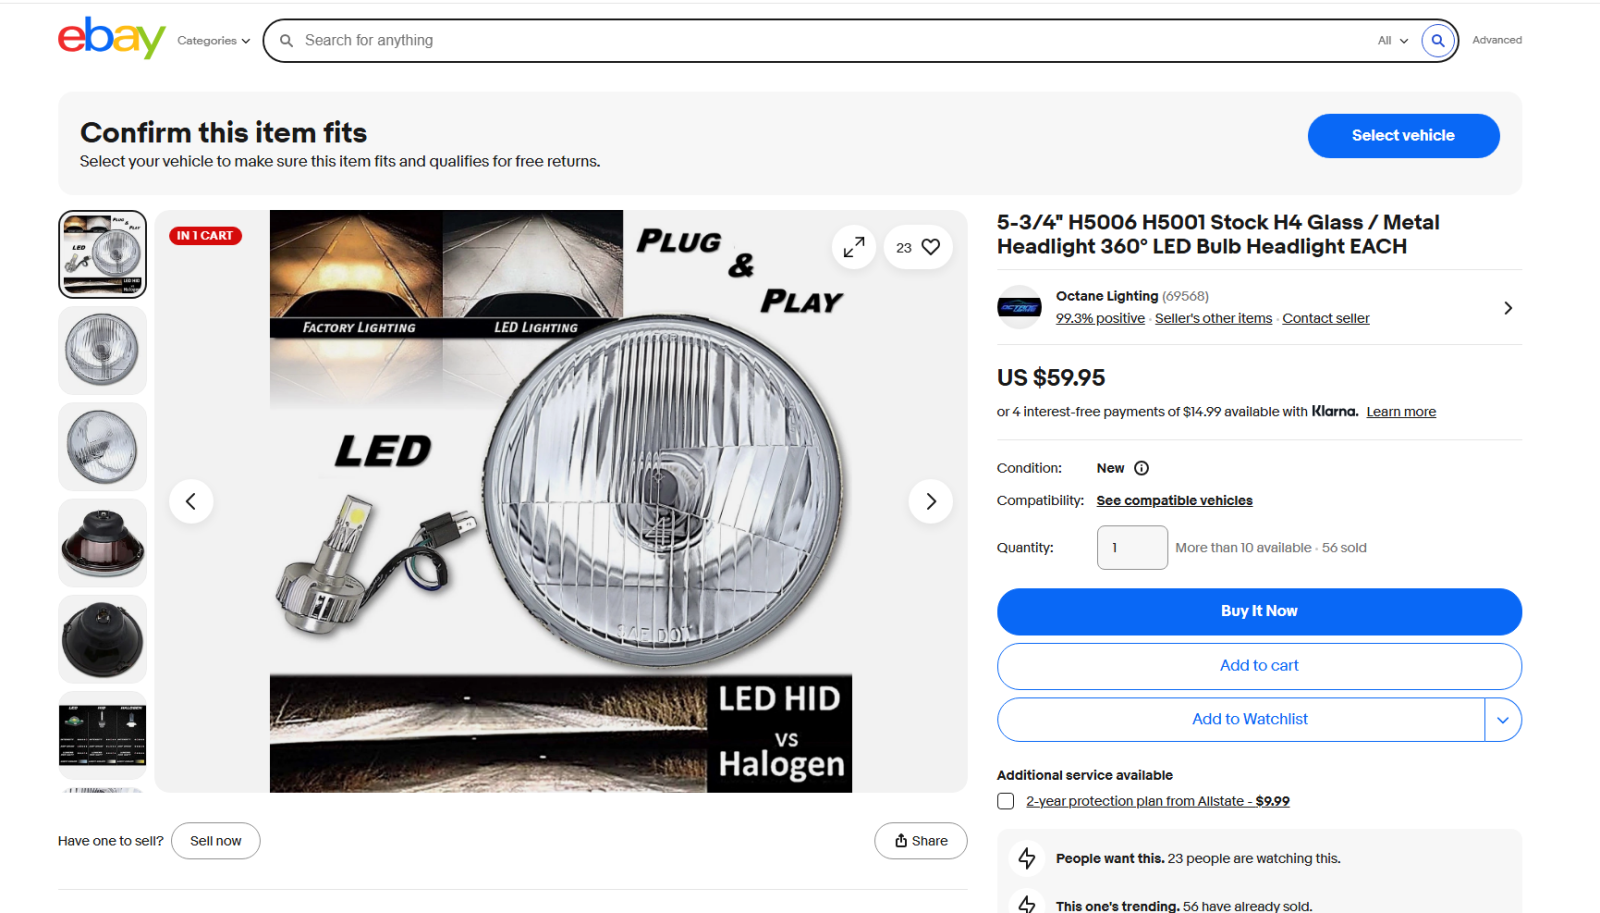Expand Add to Watchlist options arrow
The width and height of the screenshot is (1600, 913).
point(1503,720)
